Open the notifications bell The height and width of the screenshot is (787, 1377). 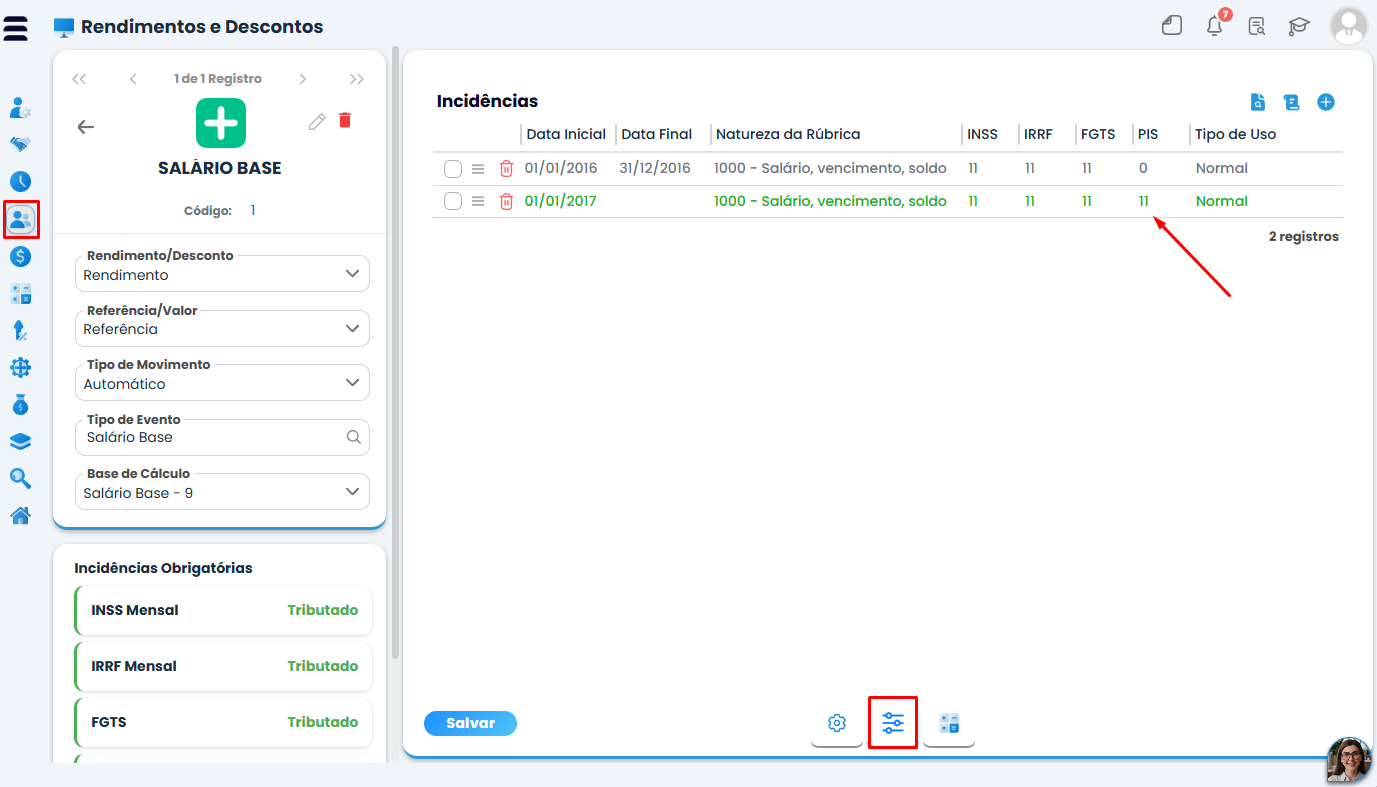1215,26
